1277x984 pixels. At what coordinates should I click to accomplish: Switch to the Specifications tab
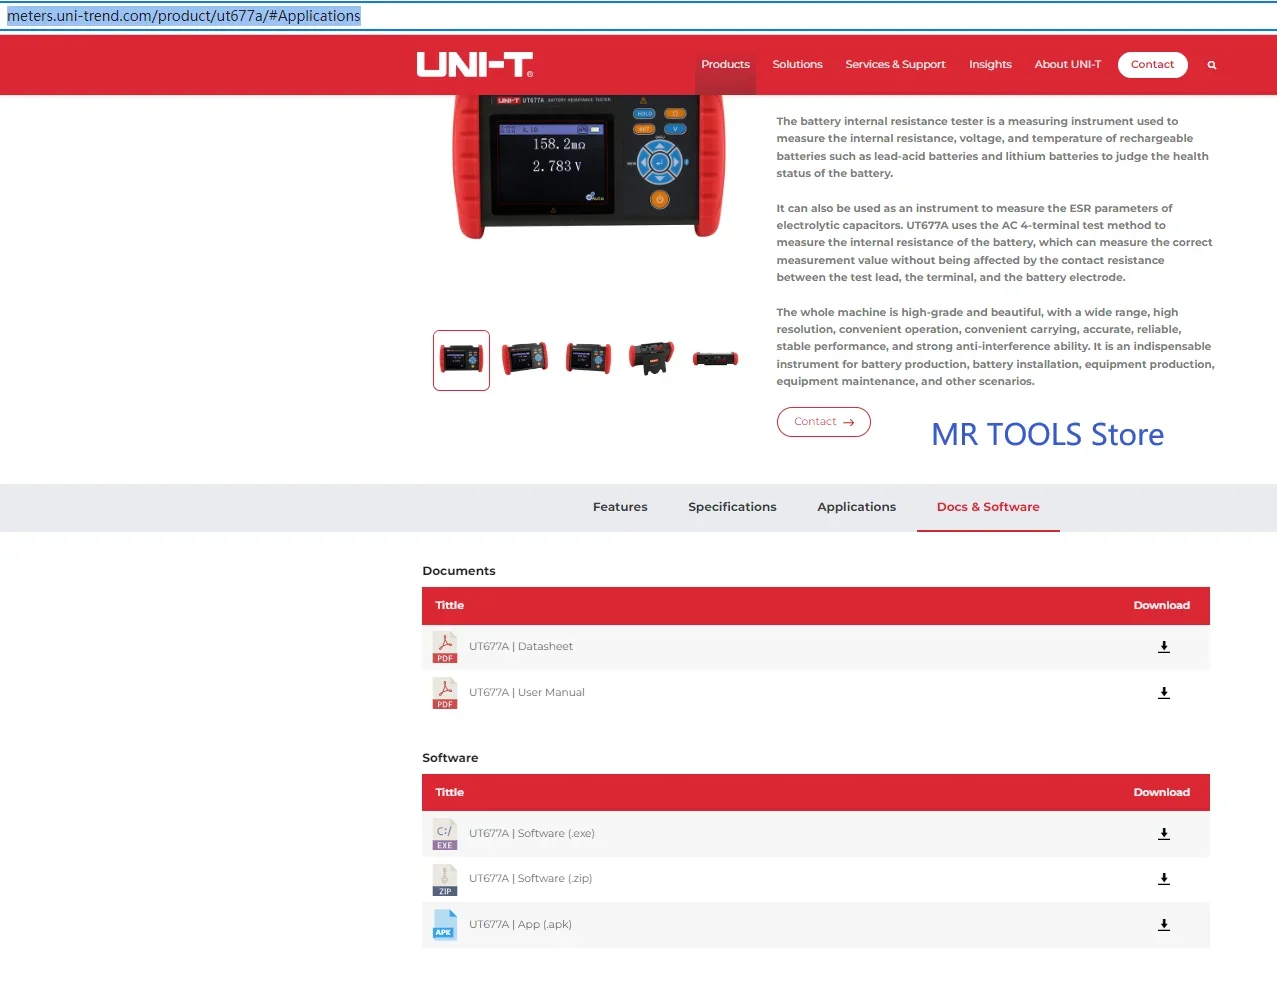tap(732, 507)
